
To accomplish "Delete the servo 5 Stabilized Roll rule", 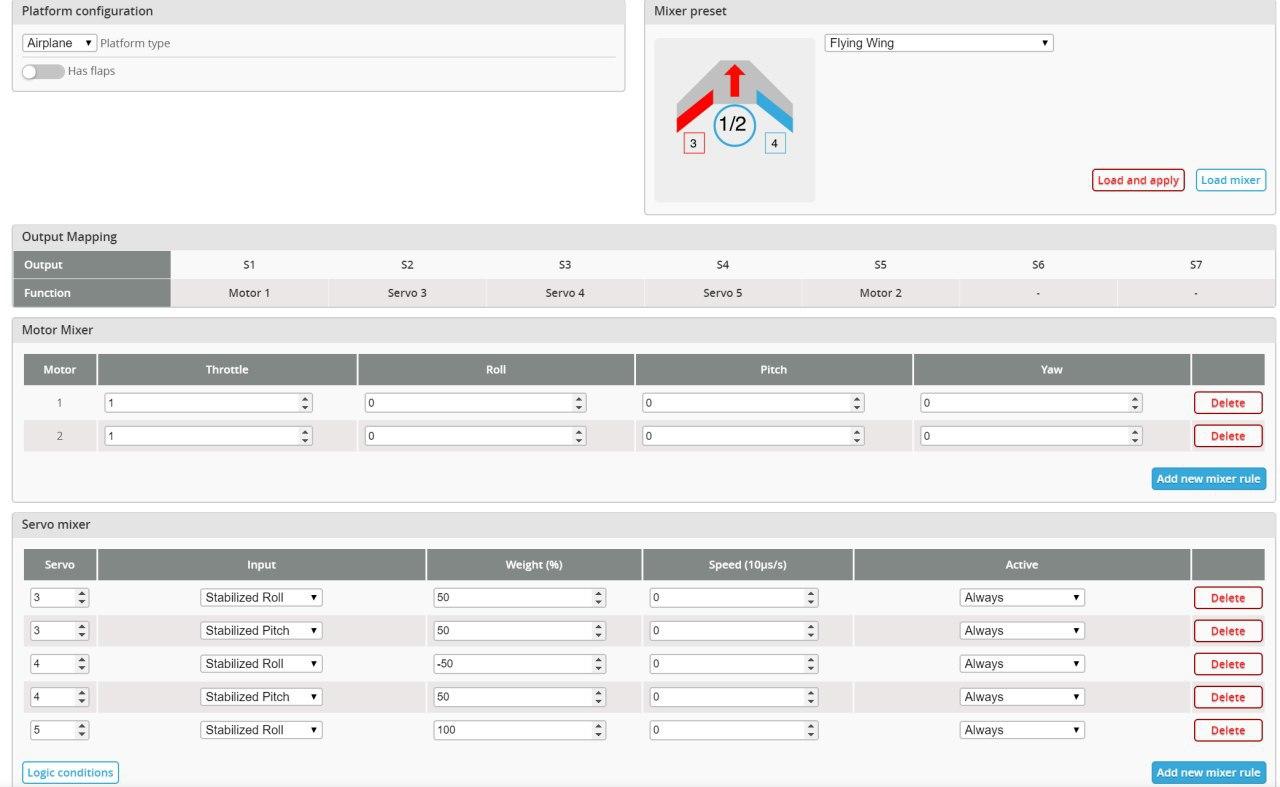I will point(1227,730).
